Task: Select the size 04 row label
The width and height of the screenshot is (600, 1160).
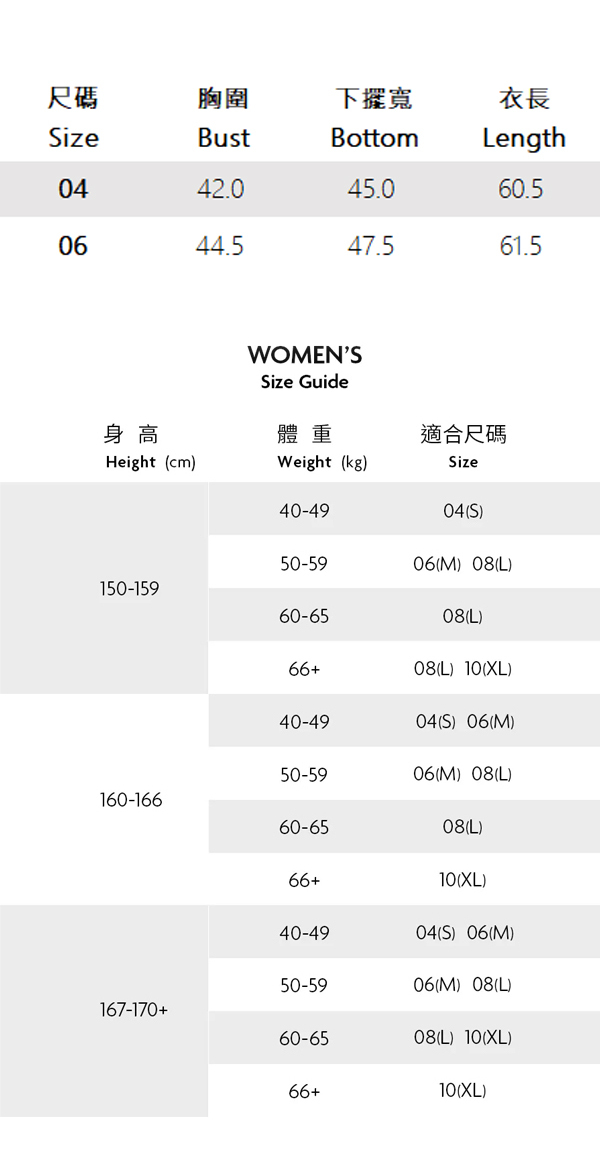Action: (73, 189)
